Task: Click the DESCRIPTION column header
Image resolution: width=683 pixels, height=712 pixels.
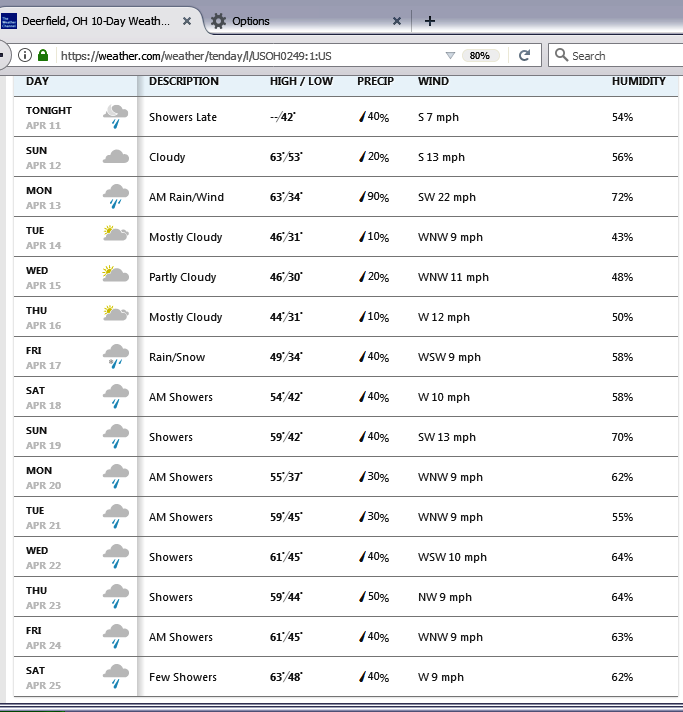Action: point(184,81)
